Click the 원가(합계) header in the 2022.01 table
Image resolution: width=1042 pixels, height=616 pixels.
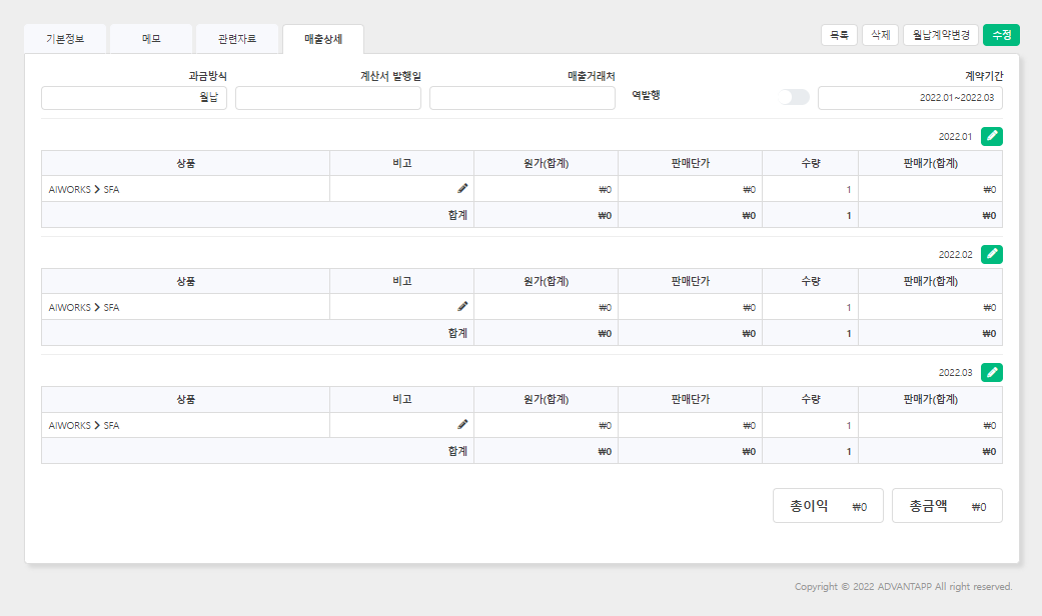click(546, 163)
